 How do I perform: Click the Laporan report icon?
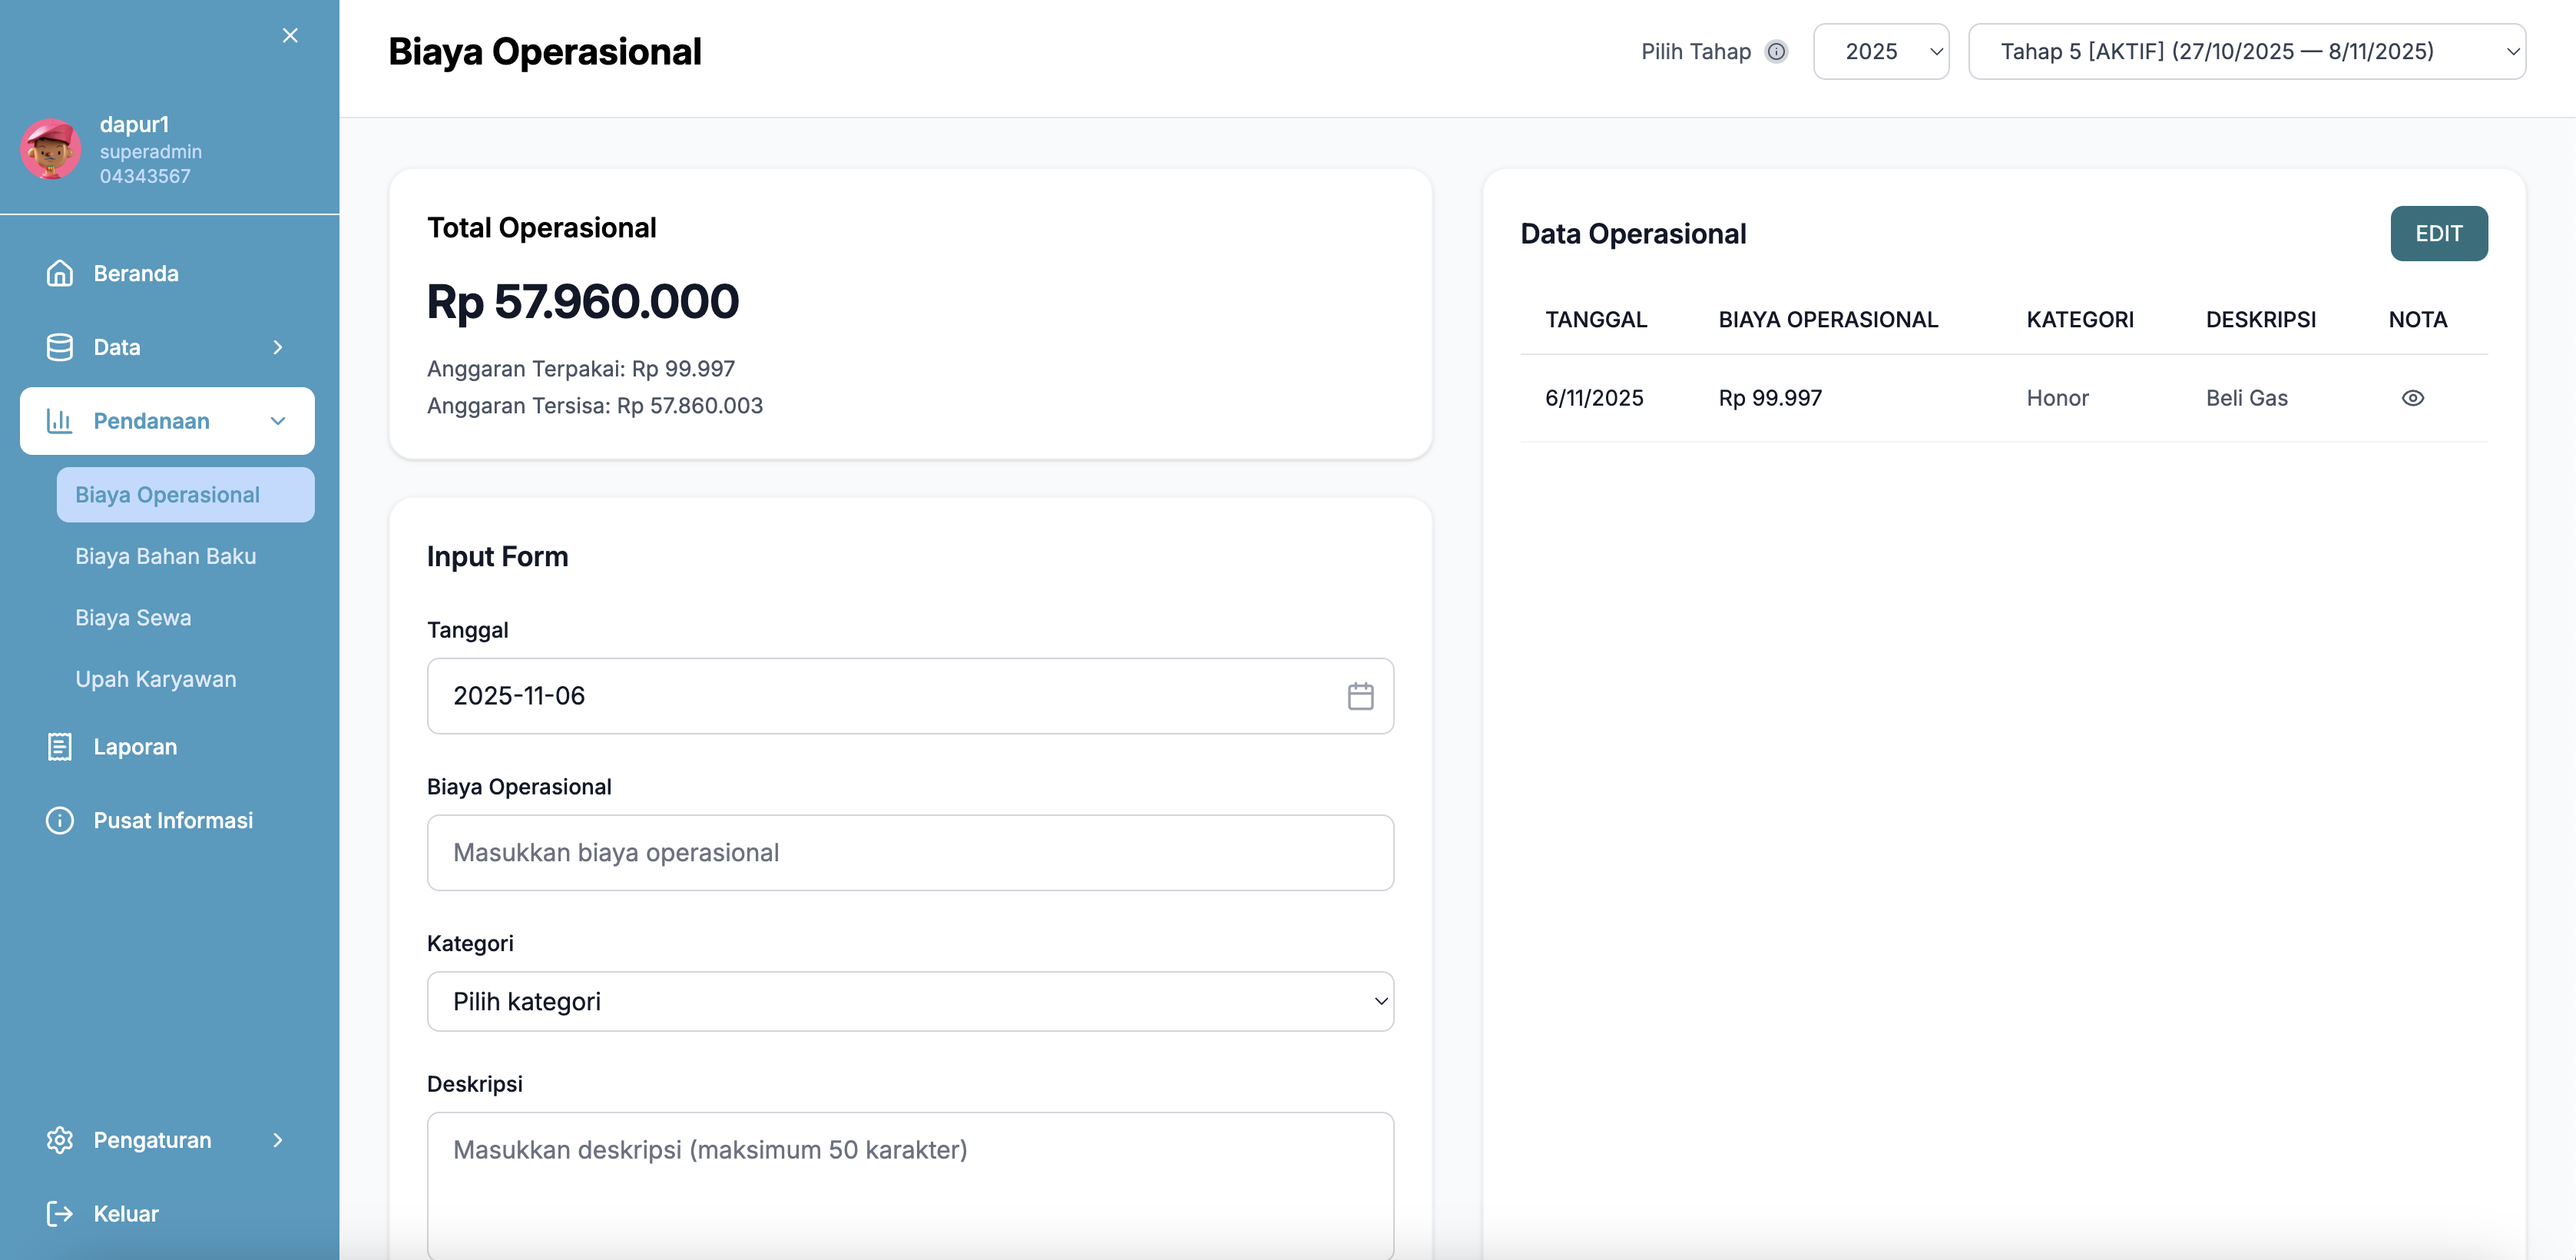coord(60,747)
